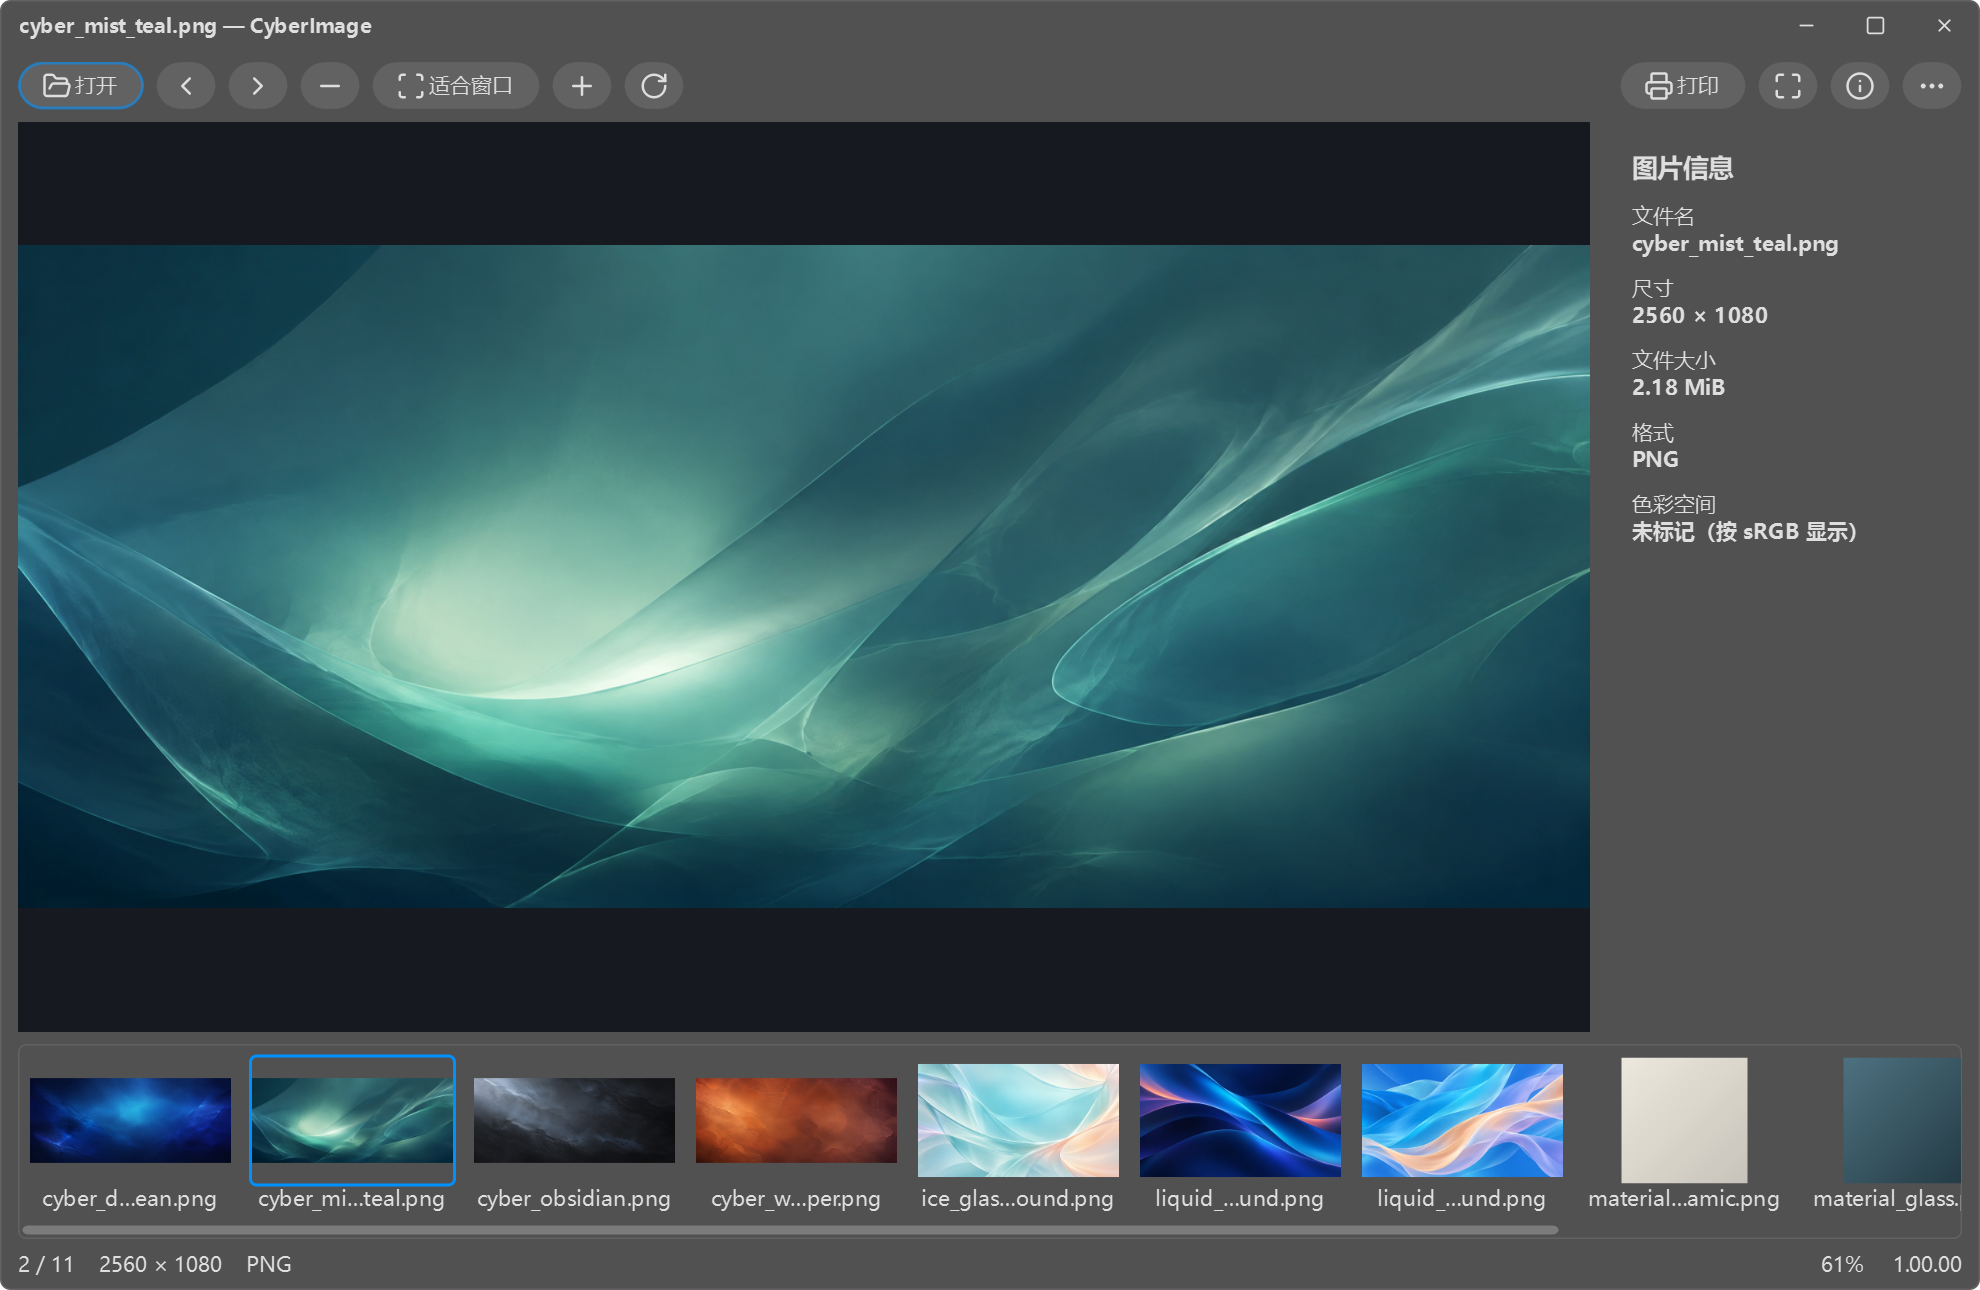The height and width of the screenshot is (1290, 1980).
Task: Maximize the CyberImage window
Action: (1875, 26)
